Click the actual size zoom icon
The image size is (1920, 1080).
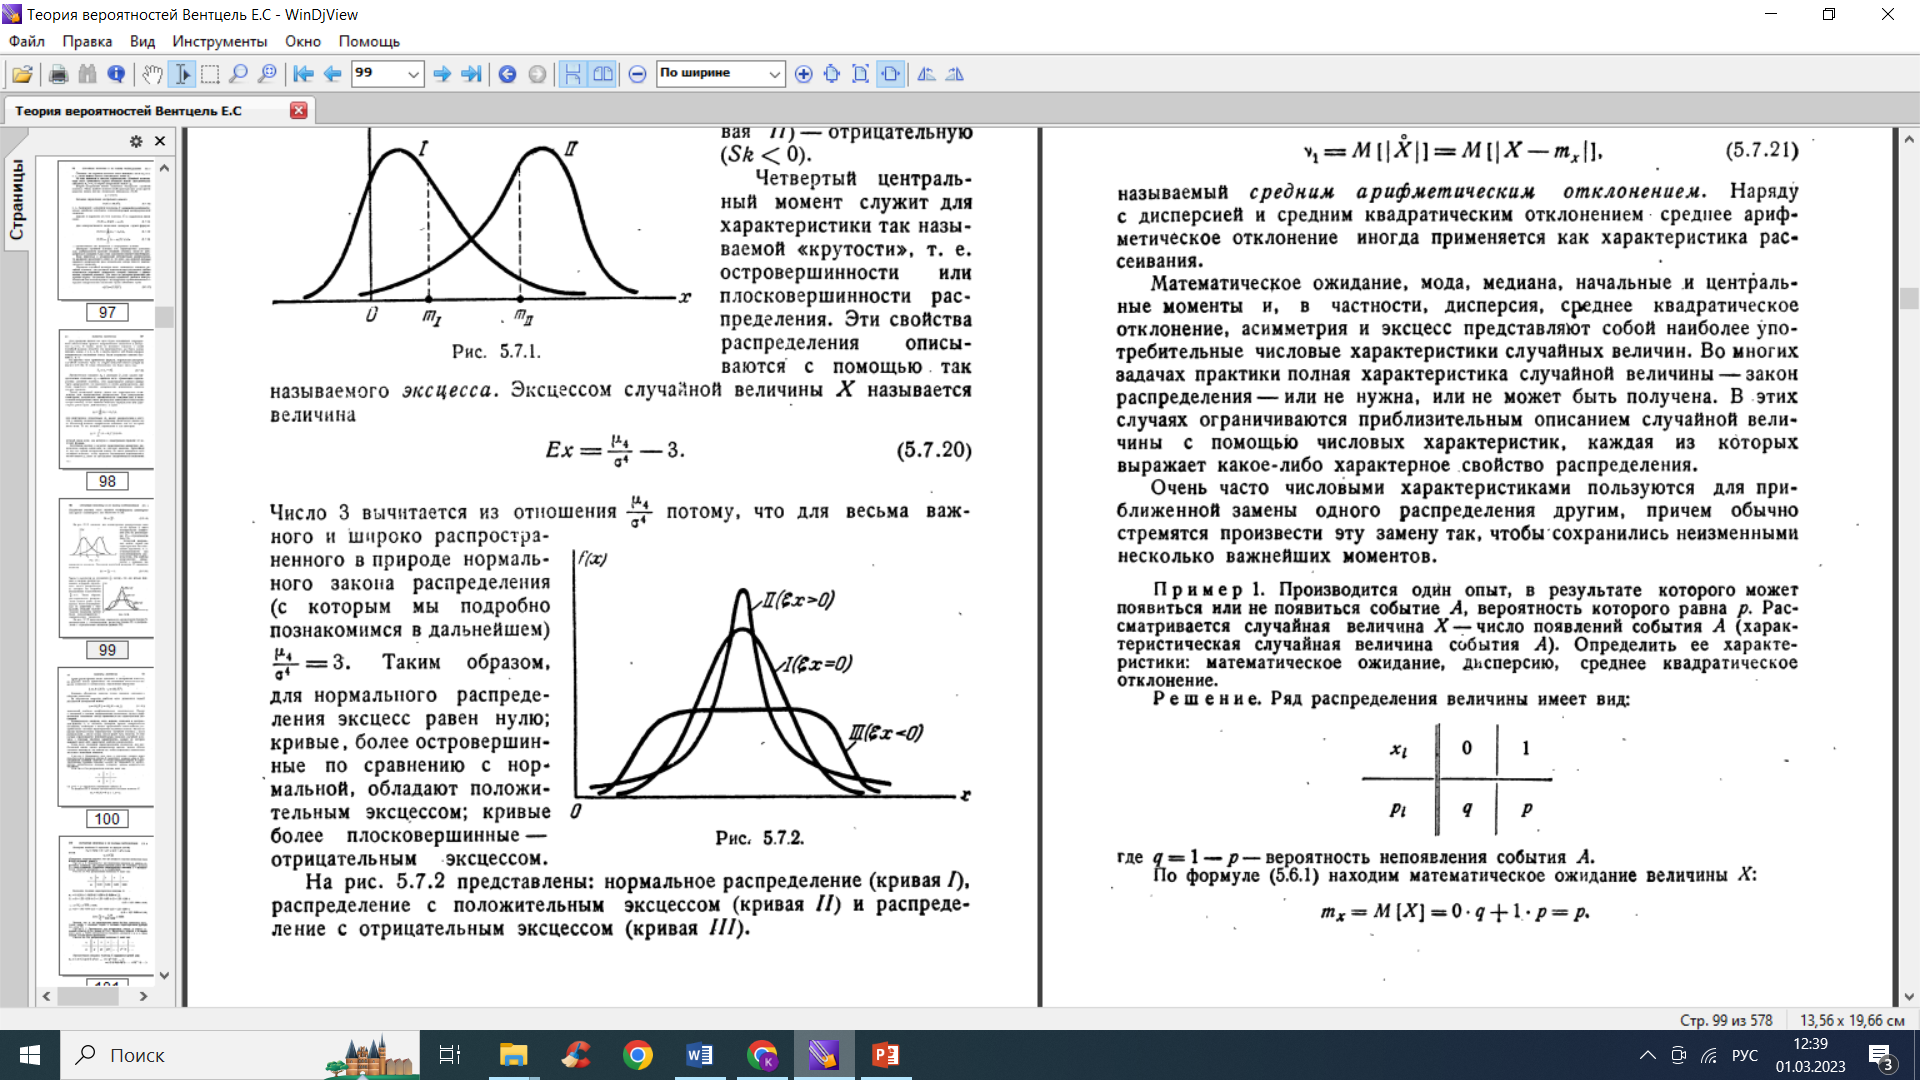[x=832, y=74]
